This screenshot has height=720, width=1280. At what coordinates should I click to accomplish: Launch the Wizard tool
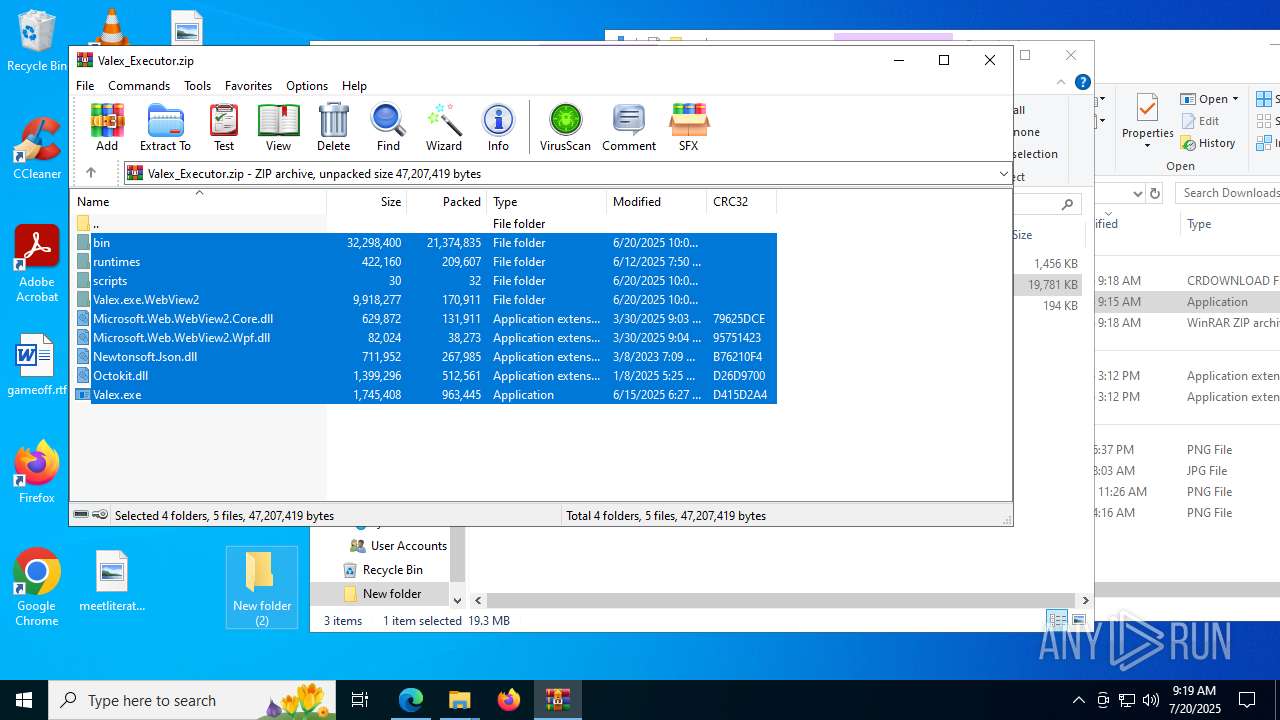pos(444,127)
